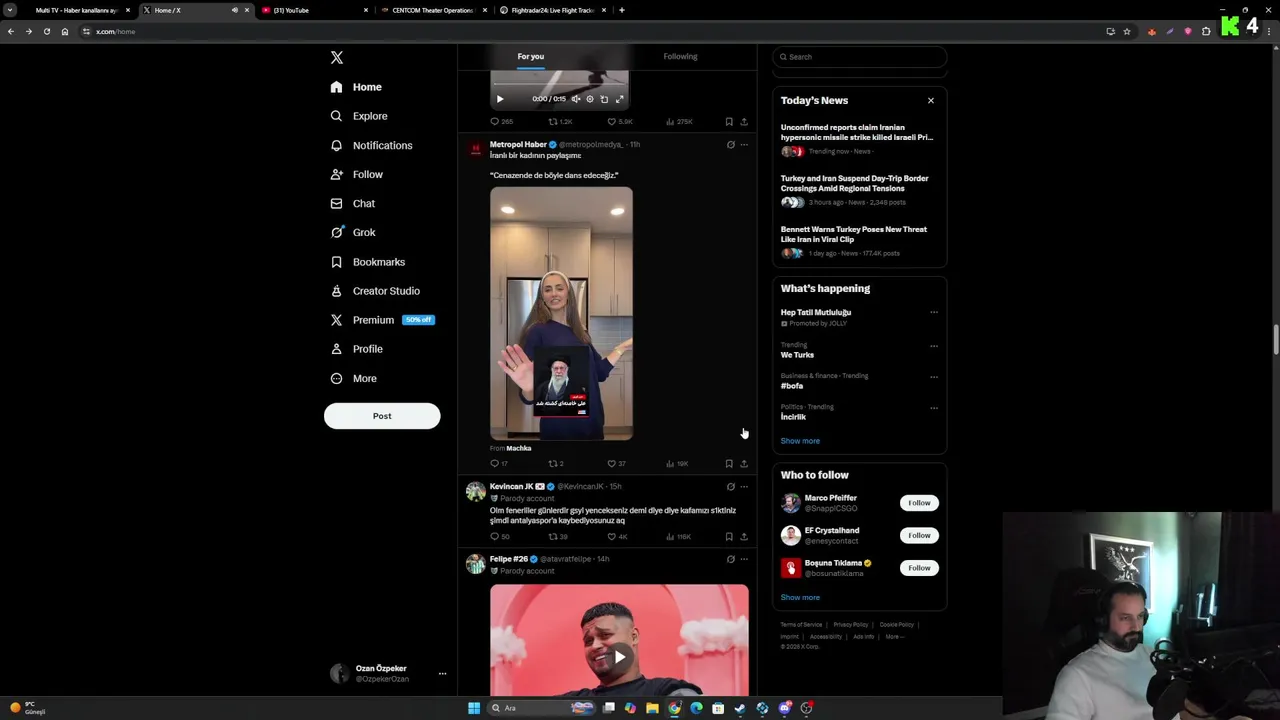
Task: Bookmark this page with the star icon
Action: coord(1127,31)
